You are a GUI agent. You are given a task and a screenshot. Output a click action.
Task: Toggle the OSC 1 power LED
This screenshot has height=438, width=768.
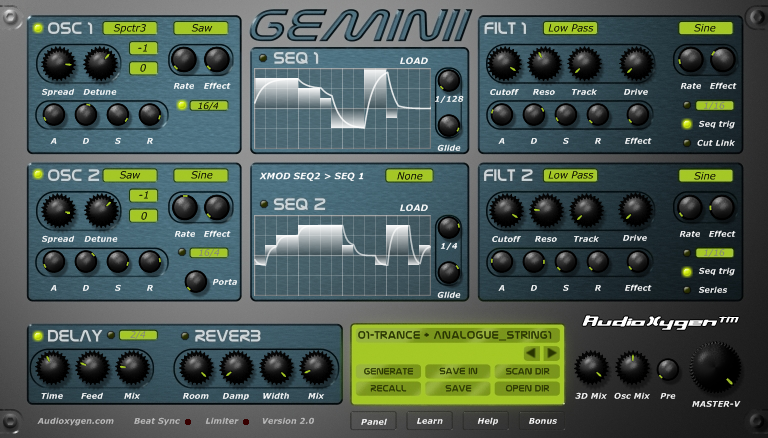point(38,28)
